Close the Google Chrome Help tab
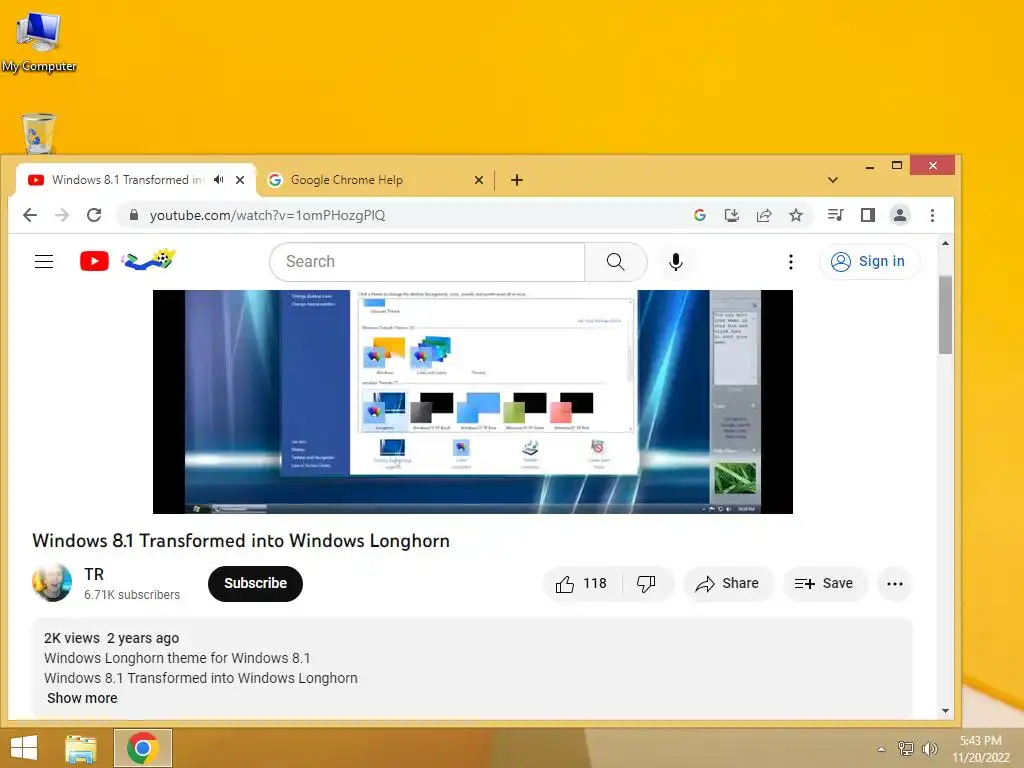This screenshot has width=1024, height=768. coord(479,180)
